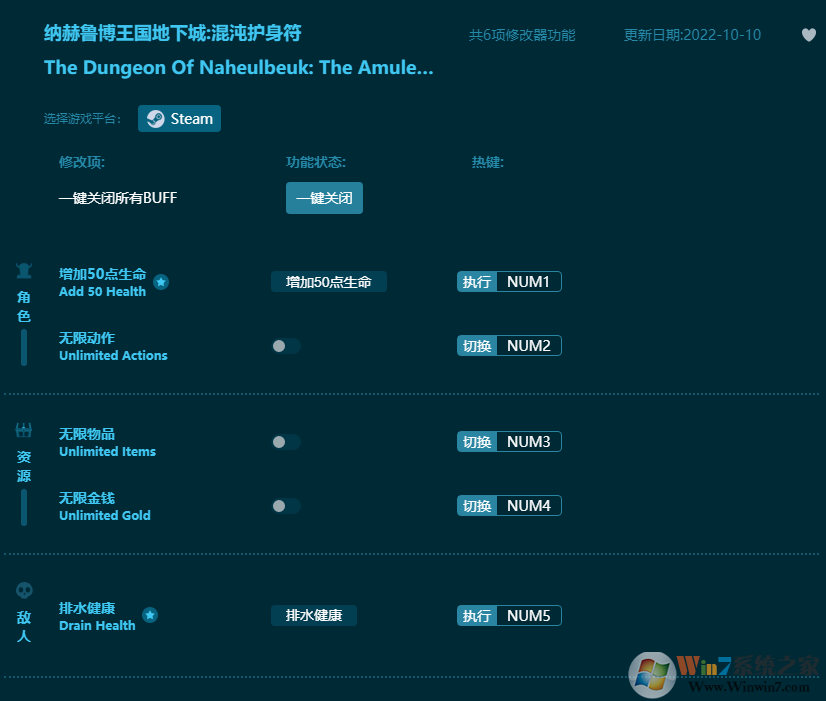The width and height of the screenshot is (826, 701).
Task: Click the NUM5 hotkey field
Action: click(x=528, y=616)
